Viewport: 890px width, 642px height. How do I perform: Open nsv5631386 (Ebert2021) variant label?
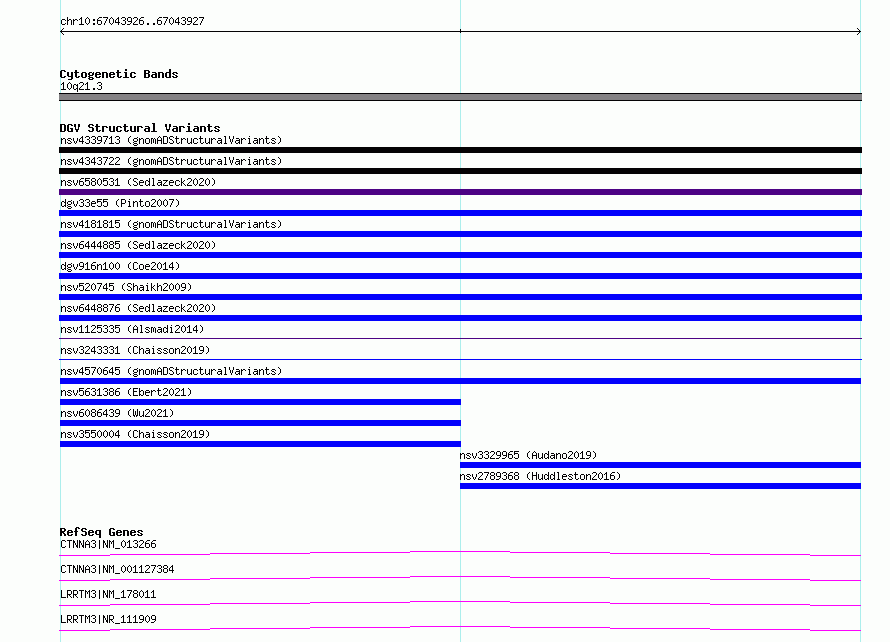point(126,392)
